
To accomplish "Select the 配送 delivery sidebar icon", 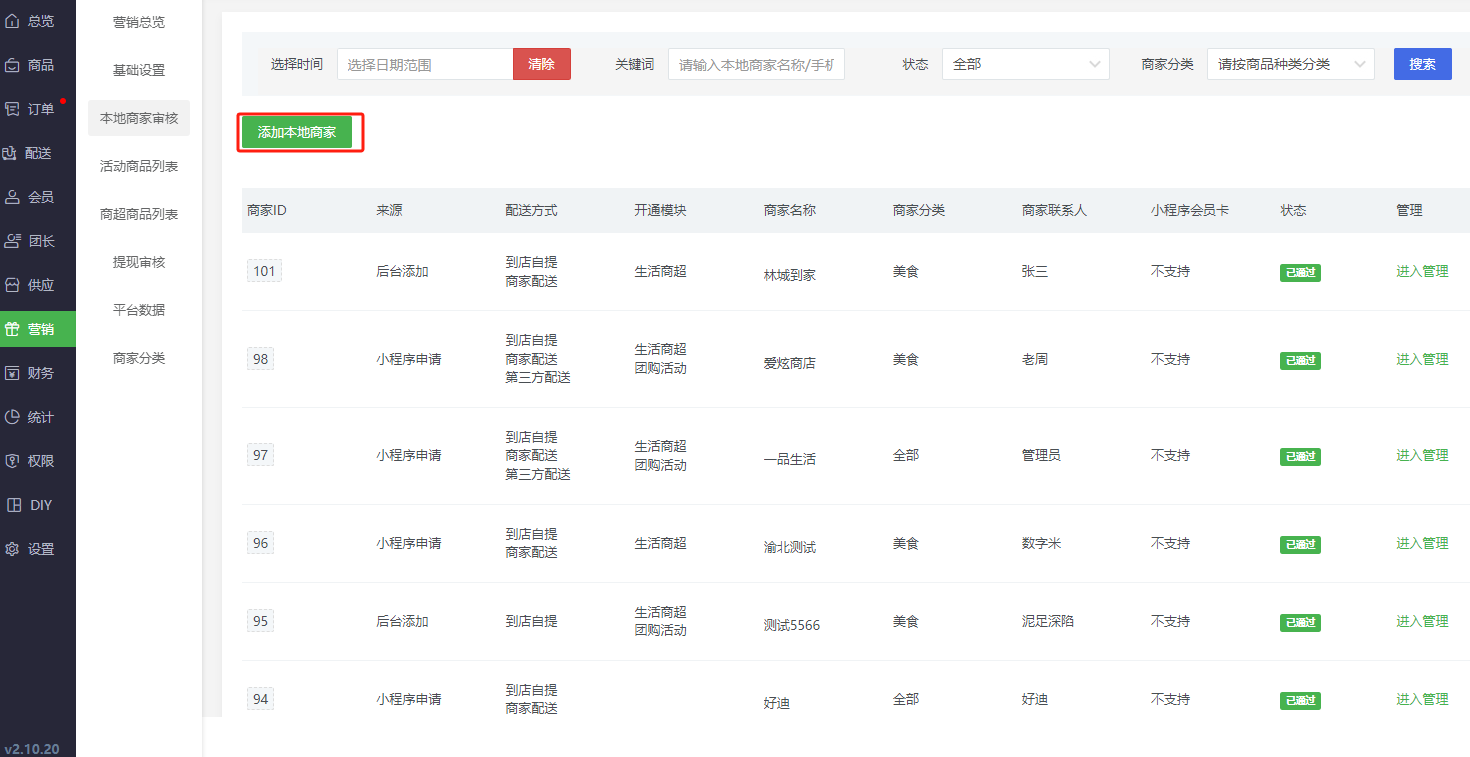I will pyautogui.click(x=11, y=153).
